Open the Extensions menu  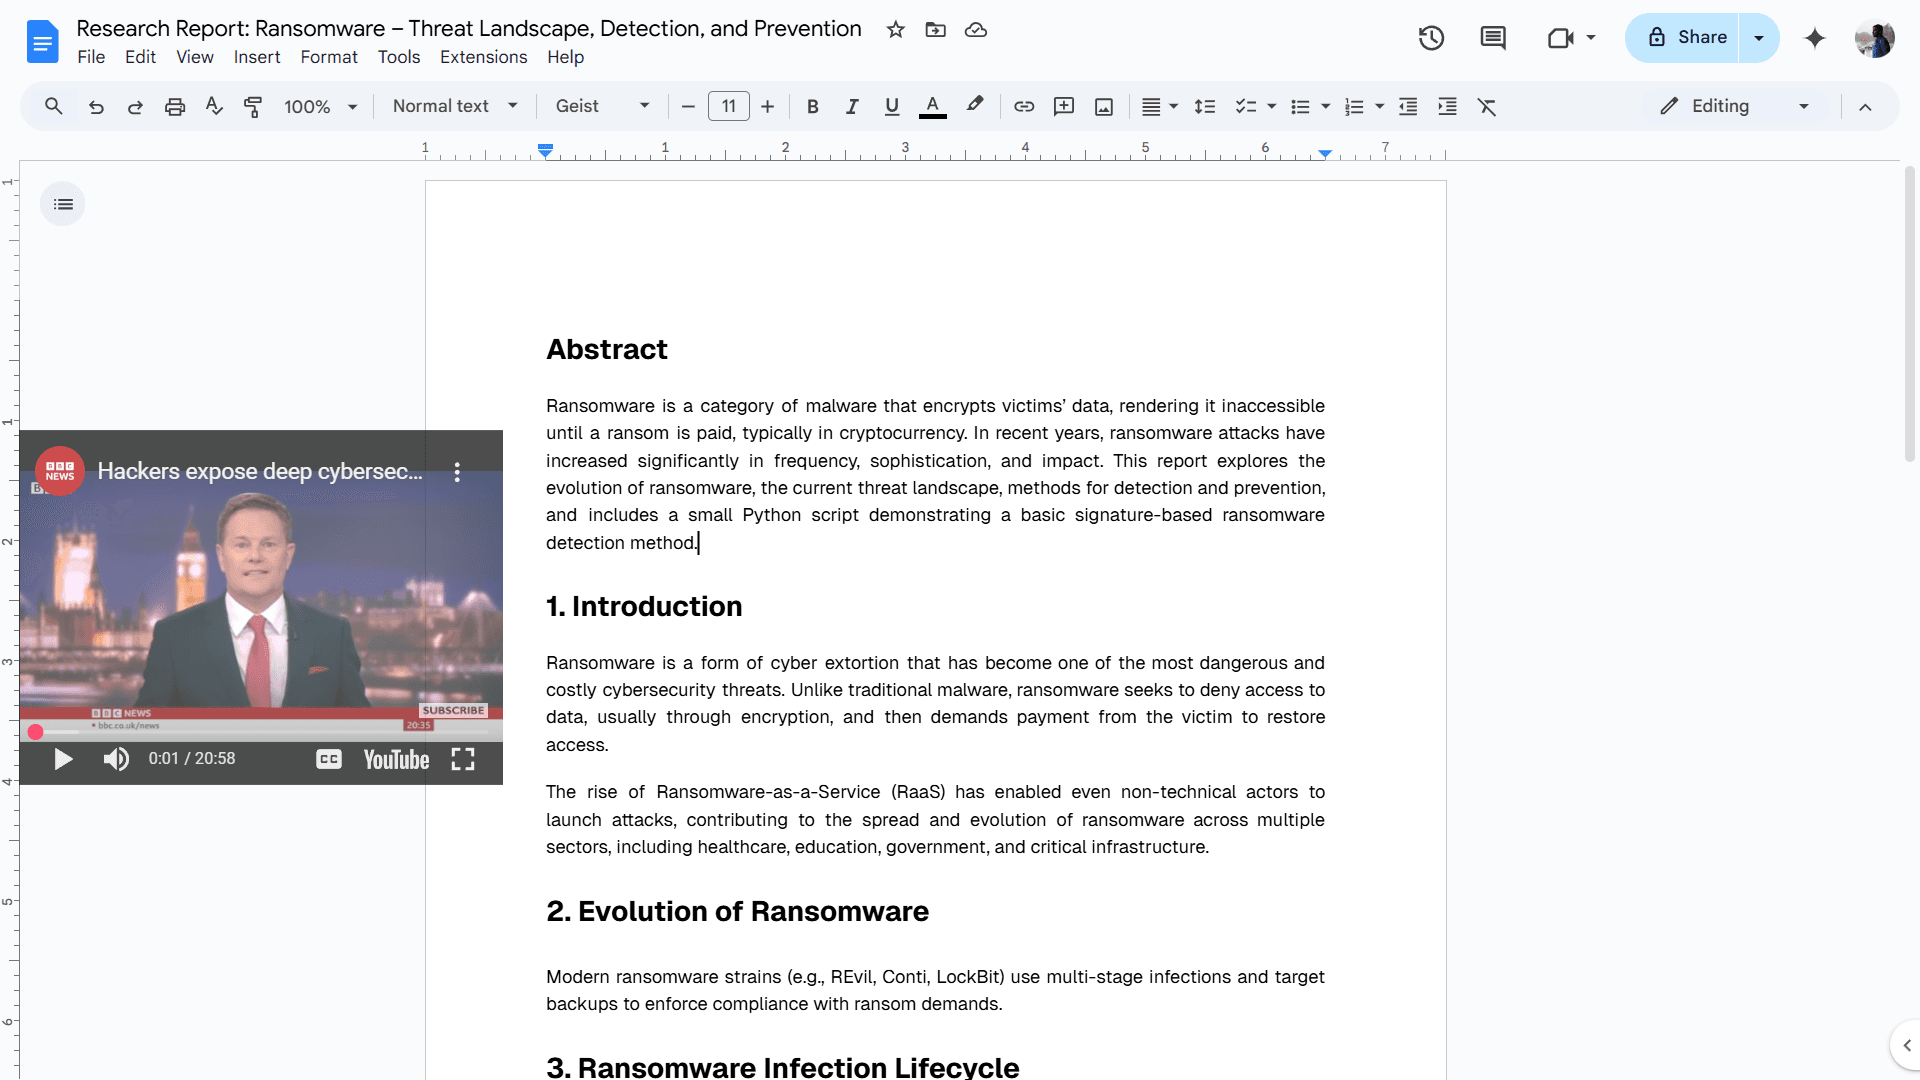483,57
